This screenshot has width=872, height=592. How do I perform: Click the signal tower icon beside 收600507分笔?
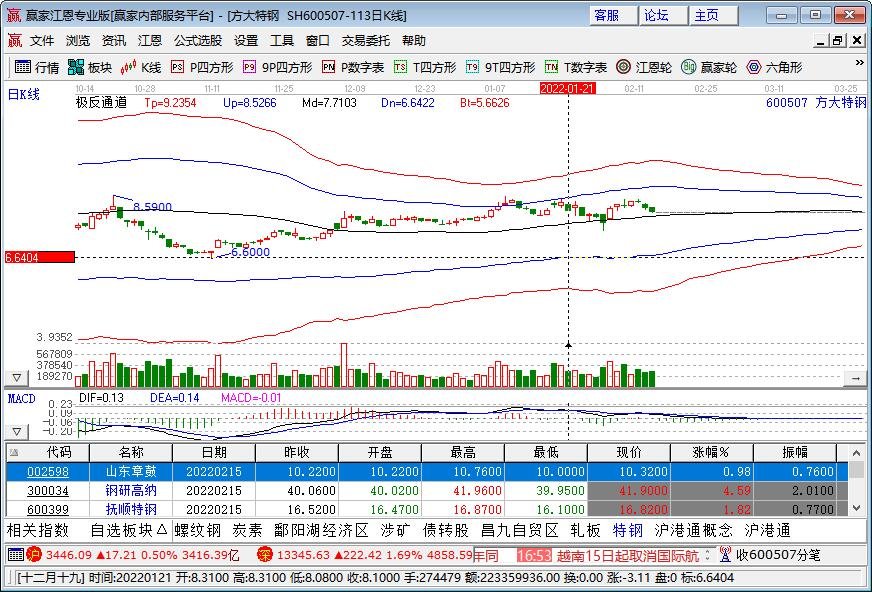point(725,554)
